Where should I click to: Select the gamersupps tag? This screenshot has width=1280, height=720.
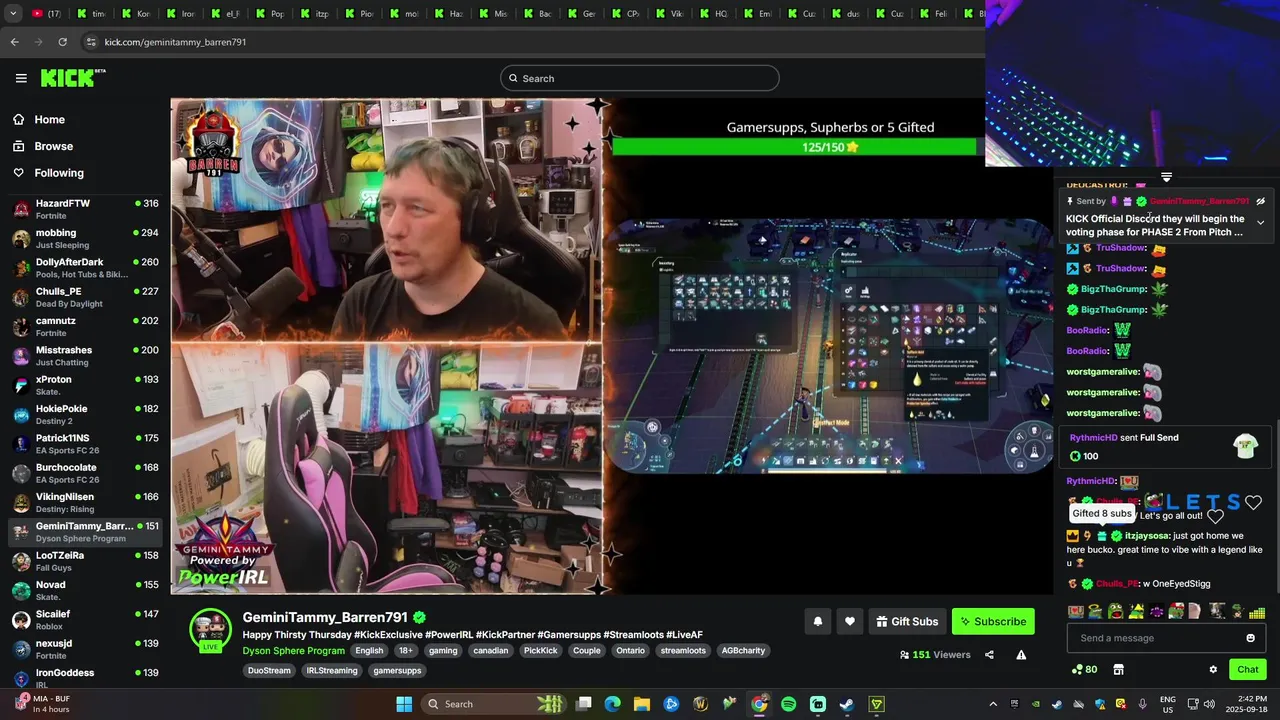click(397, 671)
